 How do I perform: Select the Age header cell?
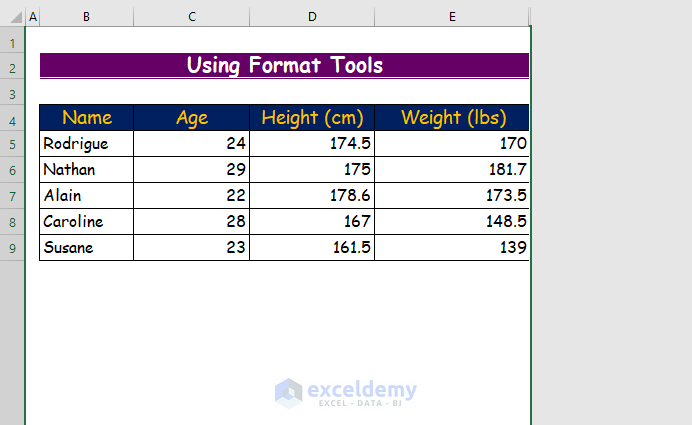coord(191,118)
